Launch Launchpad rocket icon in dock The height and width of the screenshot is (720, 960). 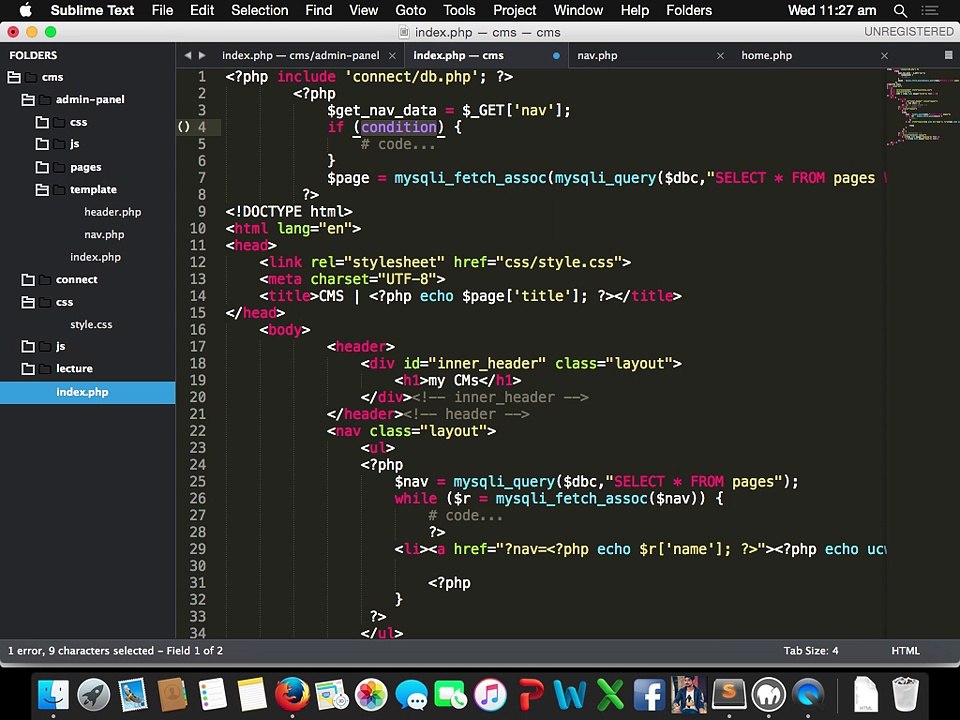coord(93,695)
